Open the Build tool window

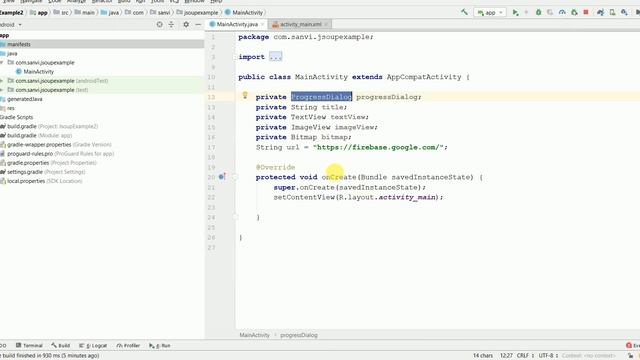pos(61,345)
